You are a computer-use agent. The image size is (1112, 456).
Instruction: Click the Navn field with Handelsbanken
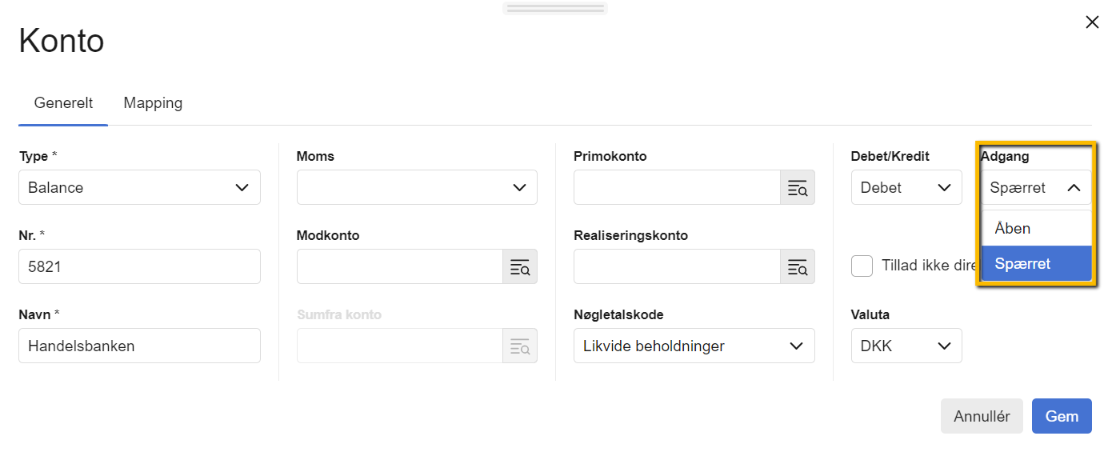coord(139,346)
